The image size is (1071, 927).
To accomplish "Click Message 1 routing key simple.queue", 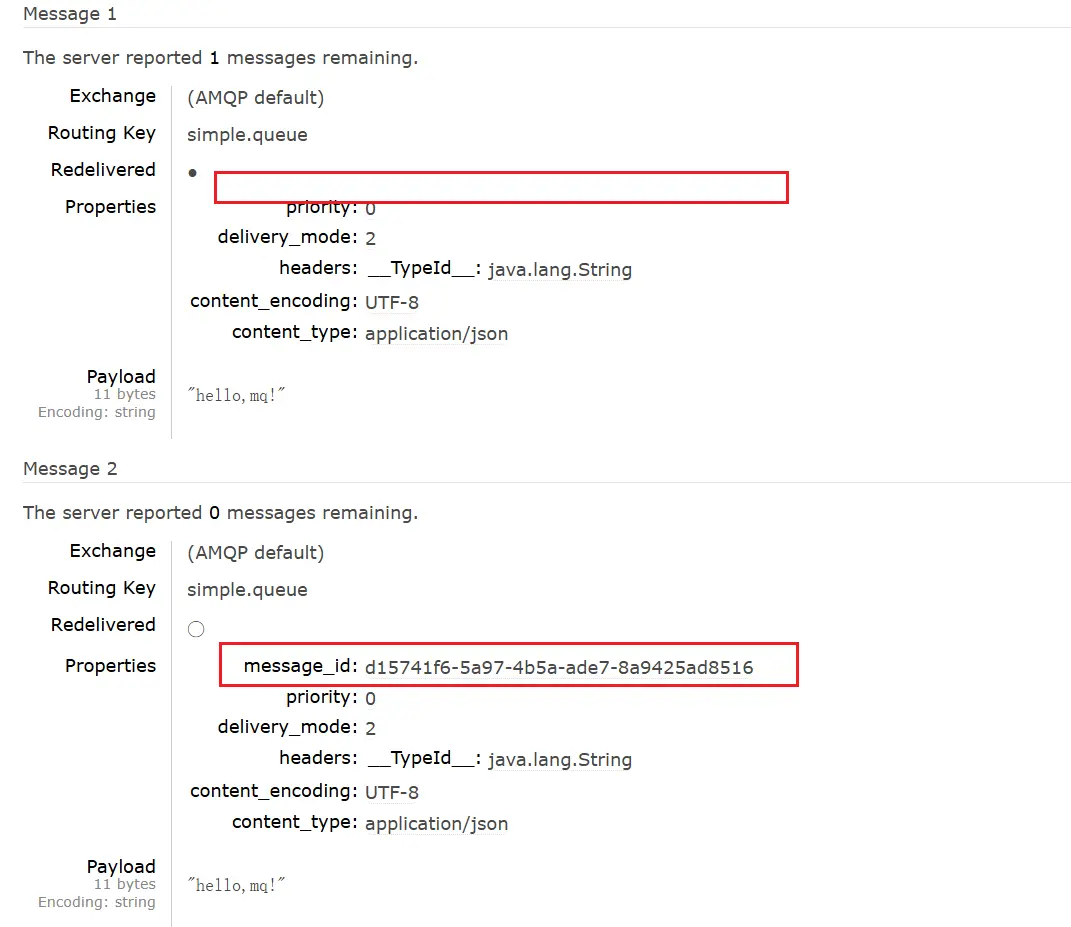I will (x=247, y=135).
